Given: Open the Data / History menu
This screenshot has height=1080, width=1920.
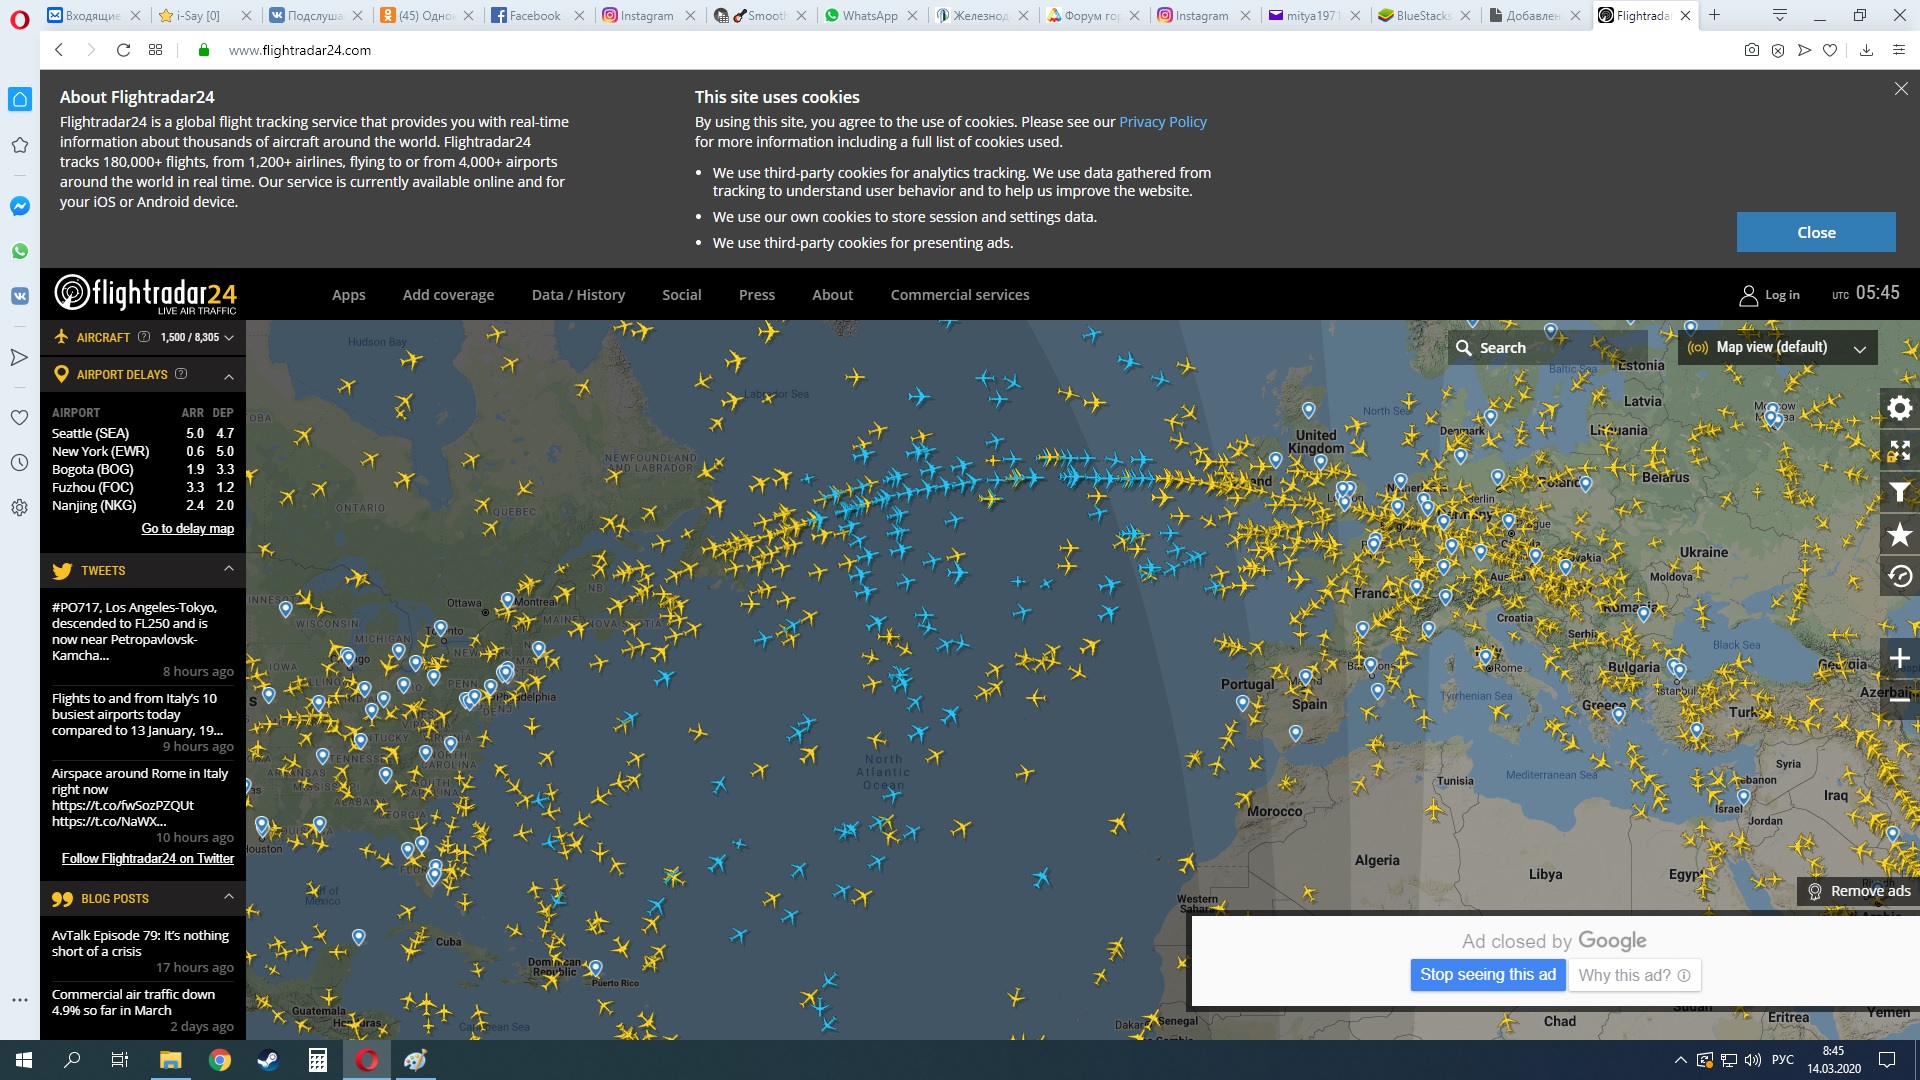Looking at the screenshot, I should click(x=578, y=295).
